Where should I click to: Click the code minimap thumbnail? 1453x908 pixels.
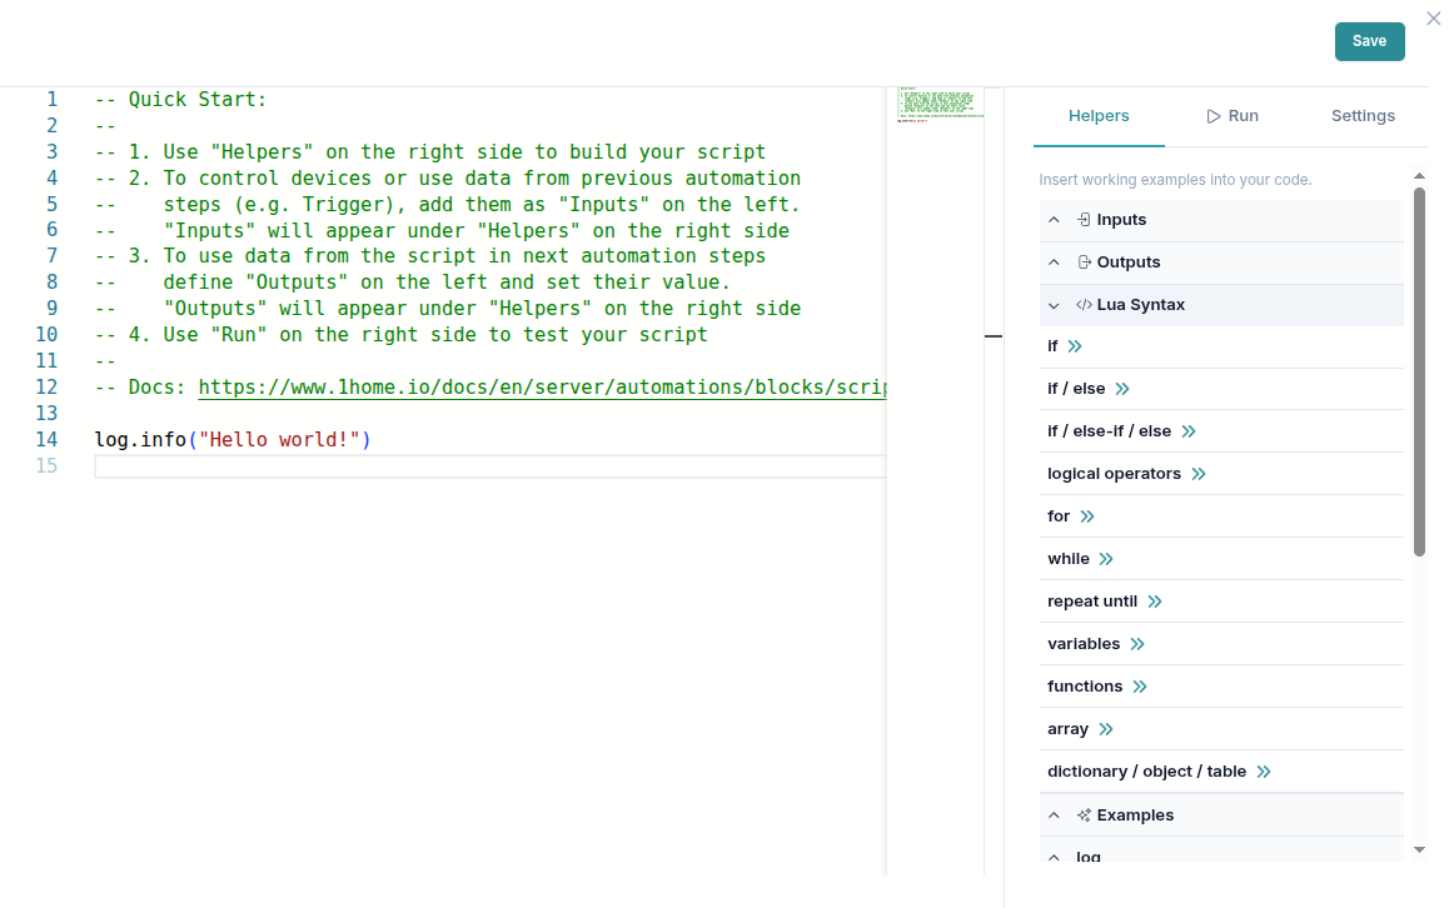(939, 104)
